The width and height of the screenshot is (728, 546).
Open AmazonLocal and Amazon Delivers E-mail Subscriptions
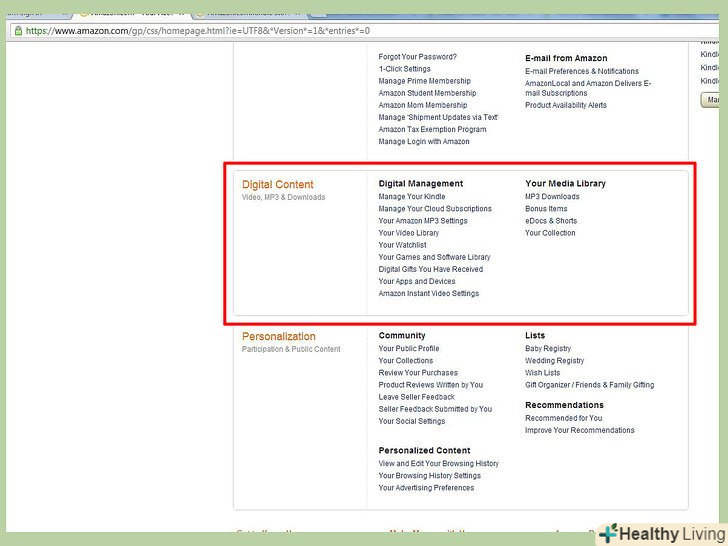tap(588, 88)
